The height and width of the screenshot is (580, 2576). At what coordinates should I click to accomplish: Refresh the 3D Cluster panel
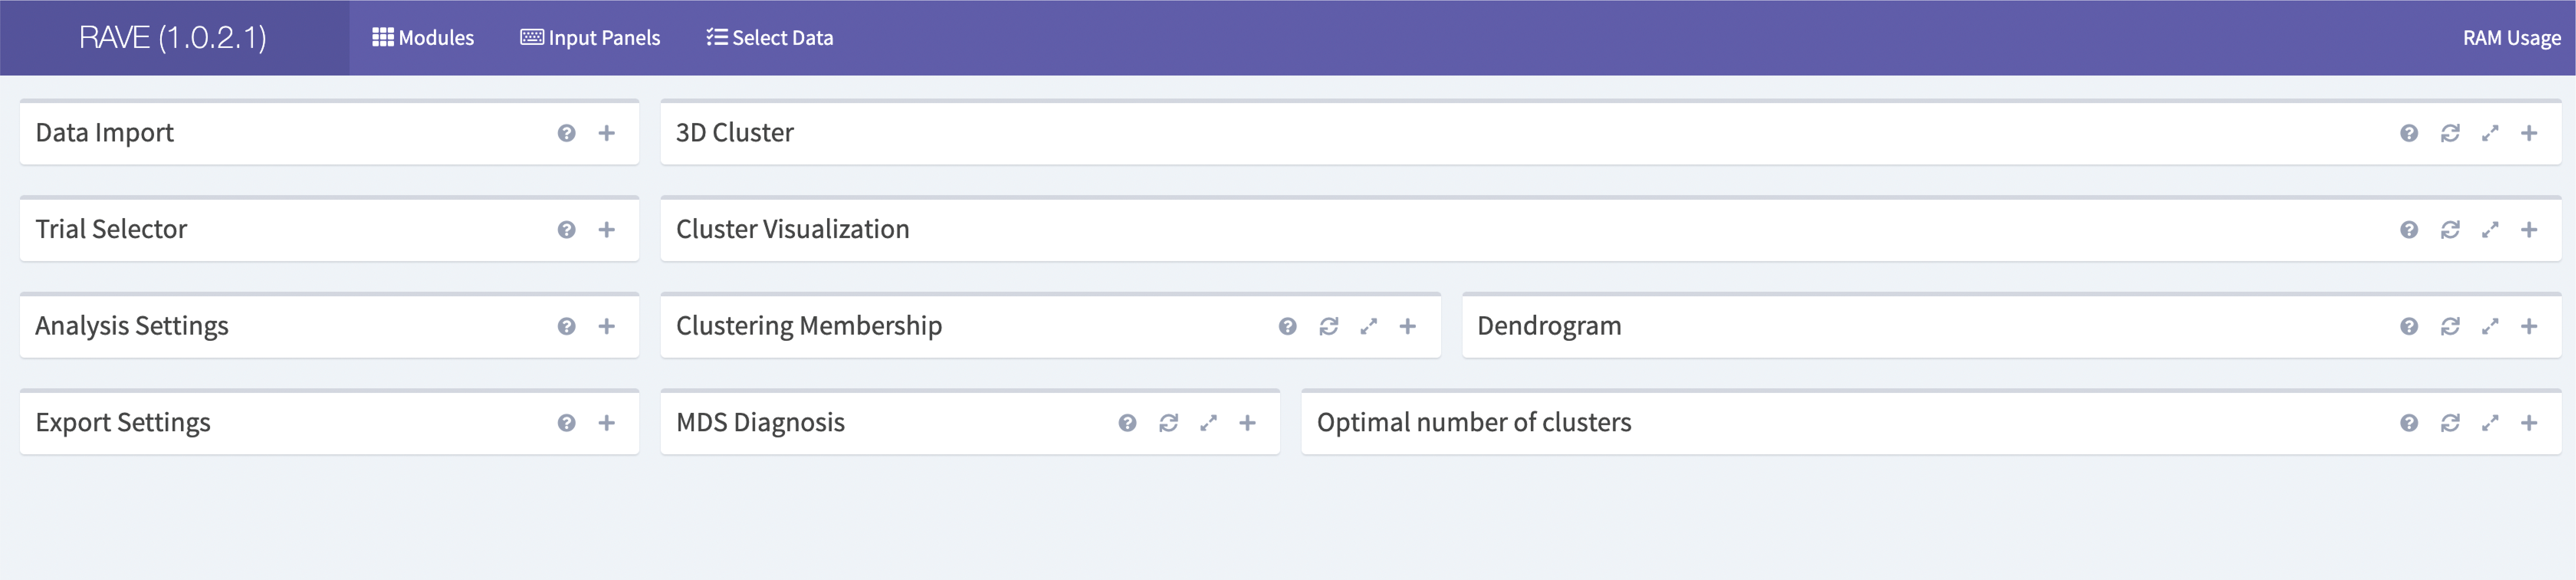coord(2449,133)
